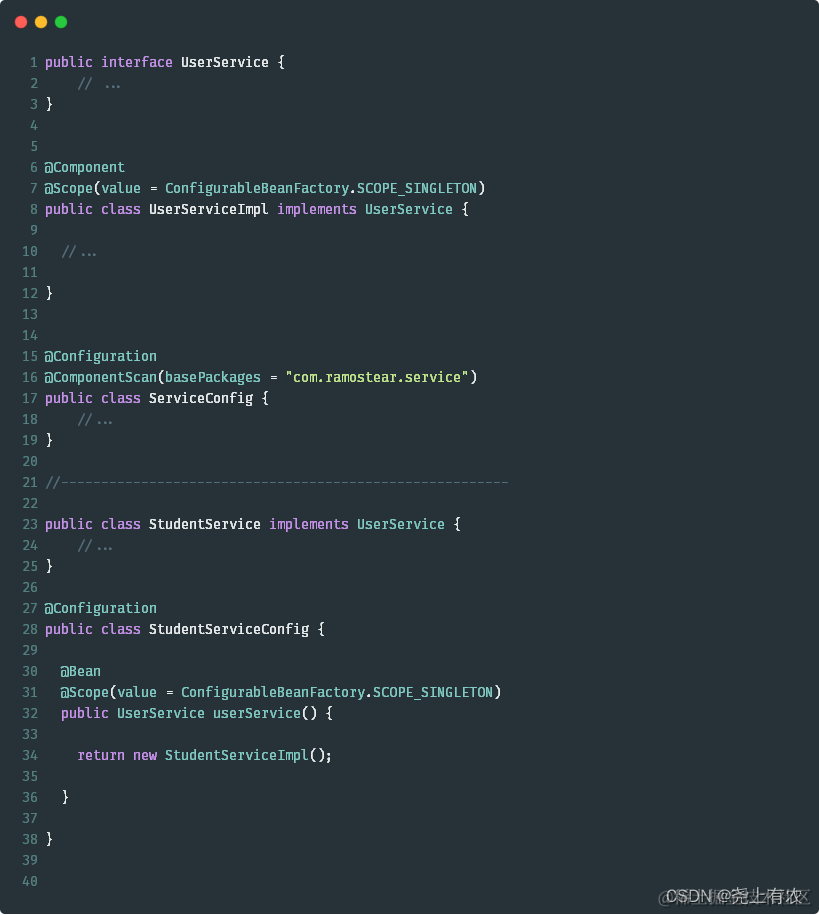Image resolution: width=819 pixels, height=915 pixels.
Task: Click the red close window dot
Action: 21,22
